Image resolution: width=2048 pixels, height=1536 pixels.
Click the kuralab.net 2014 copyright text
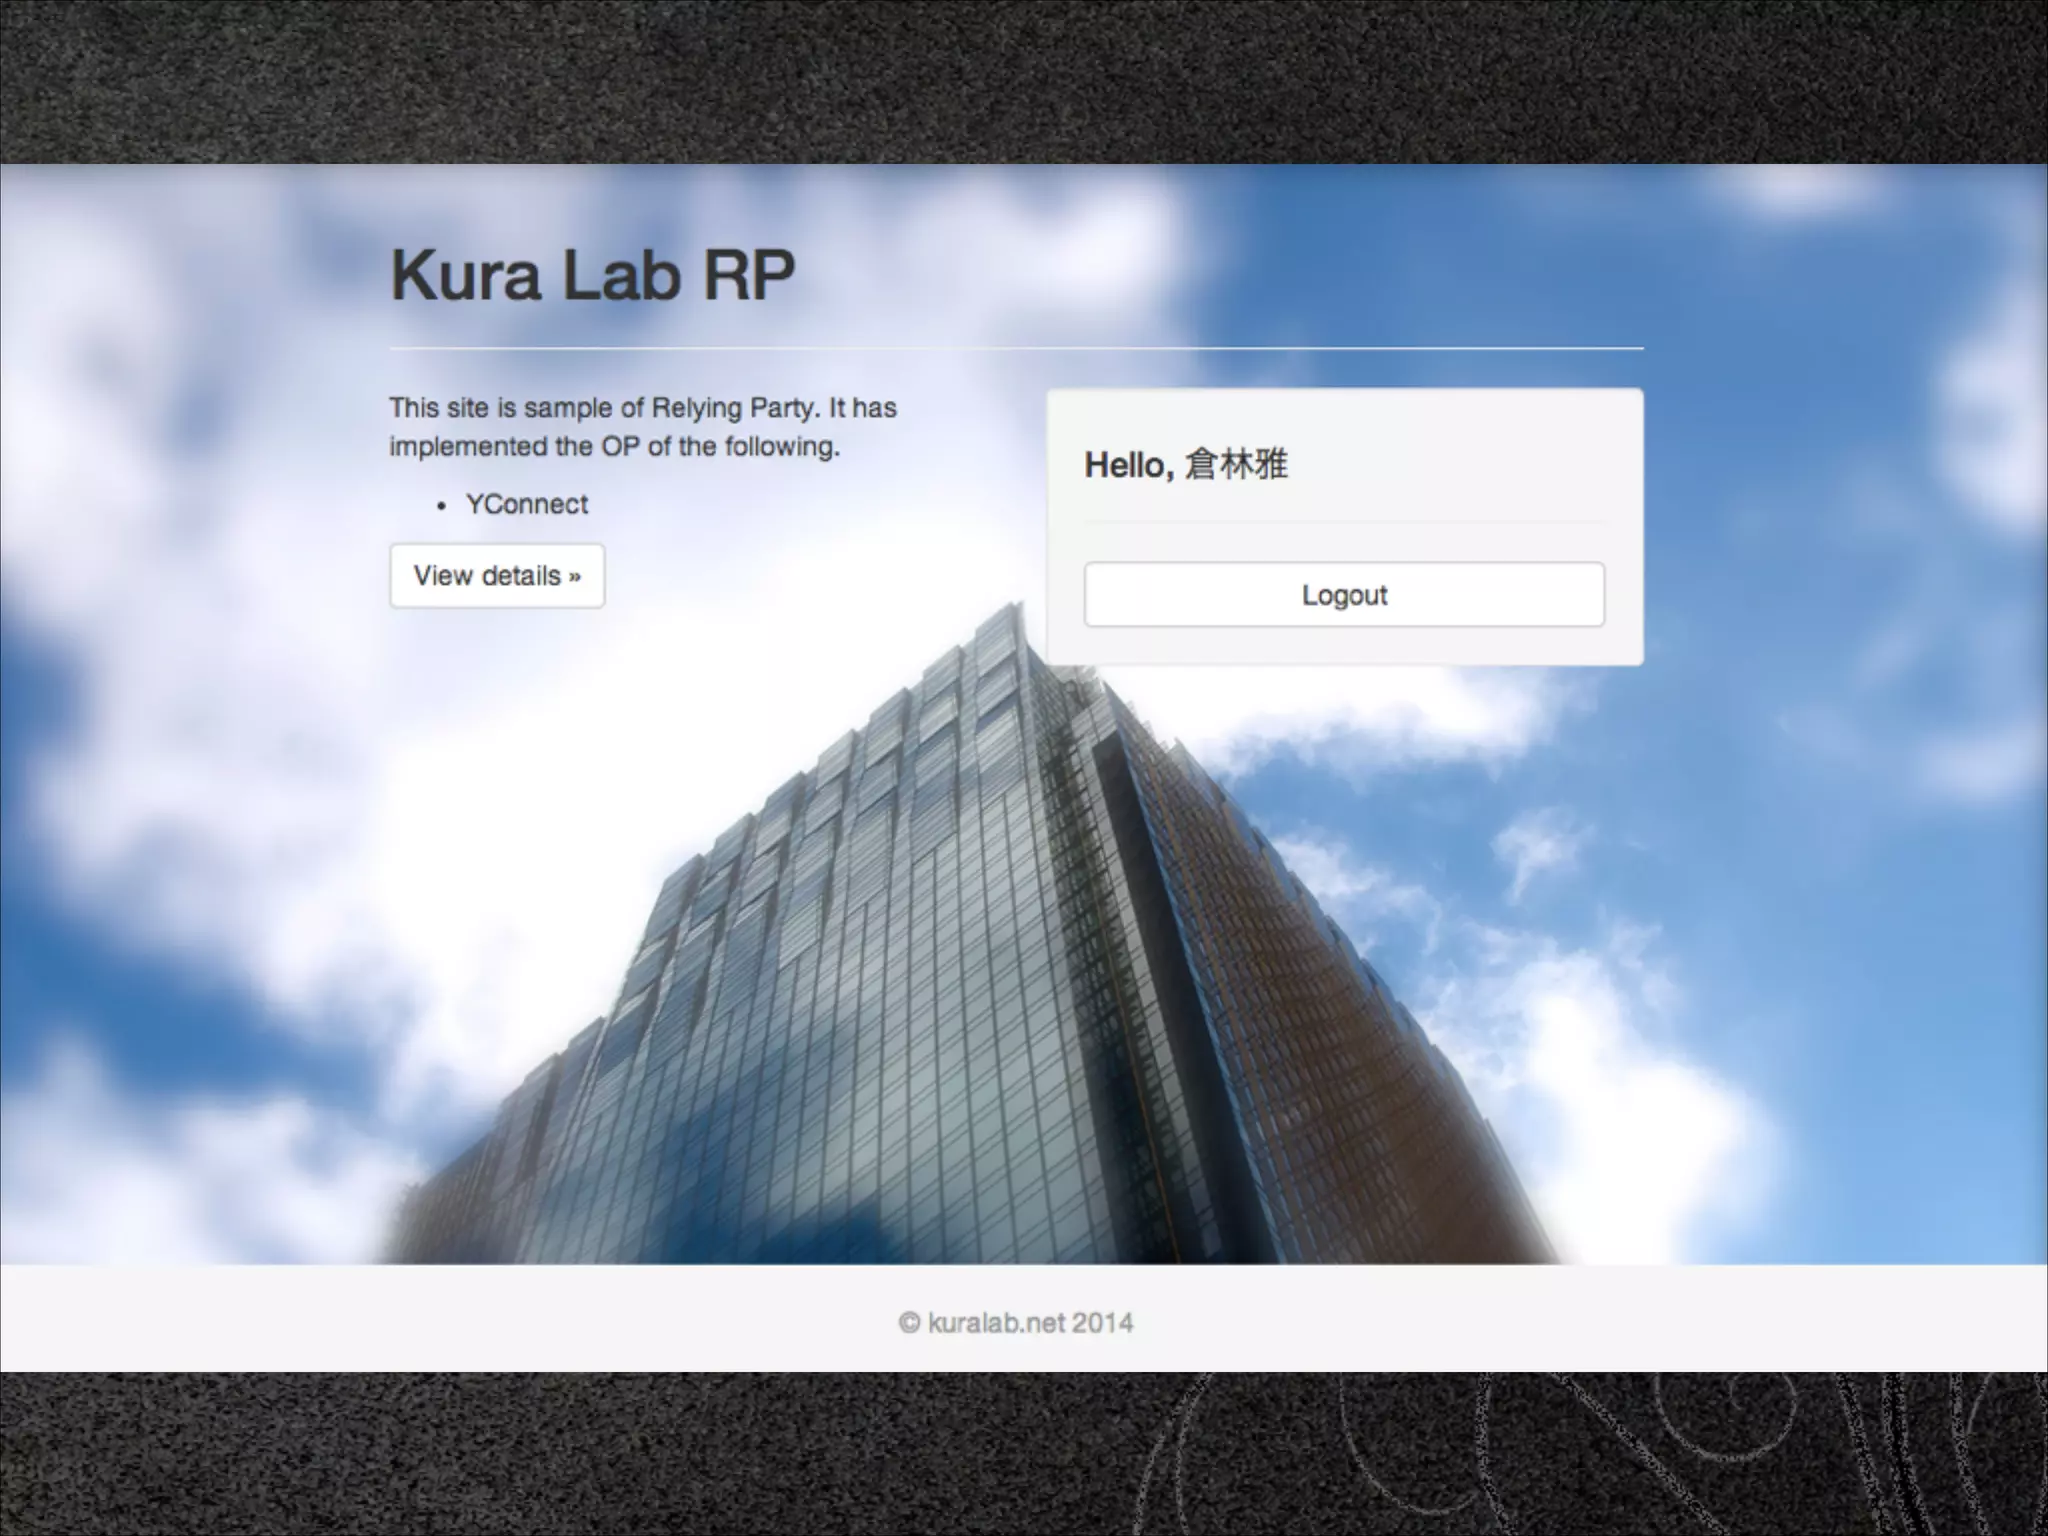tap(1030, 1323)
